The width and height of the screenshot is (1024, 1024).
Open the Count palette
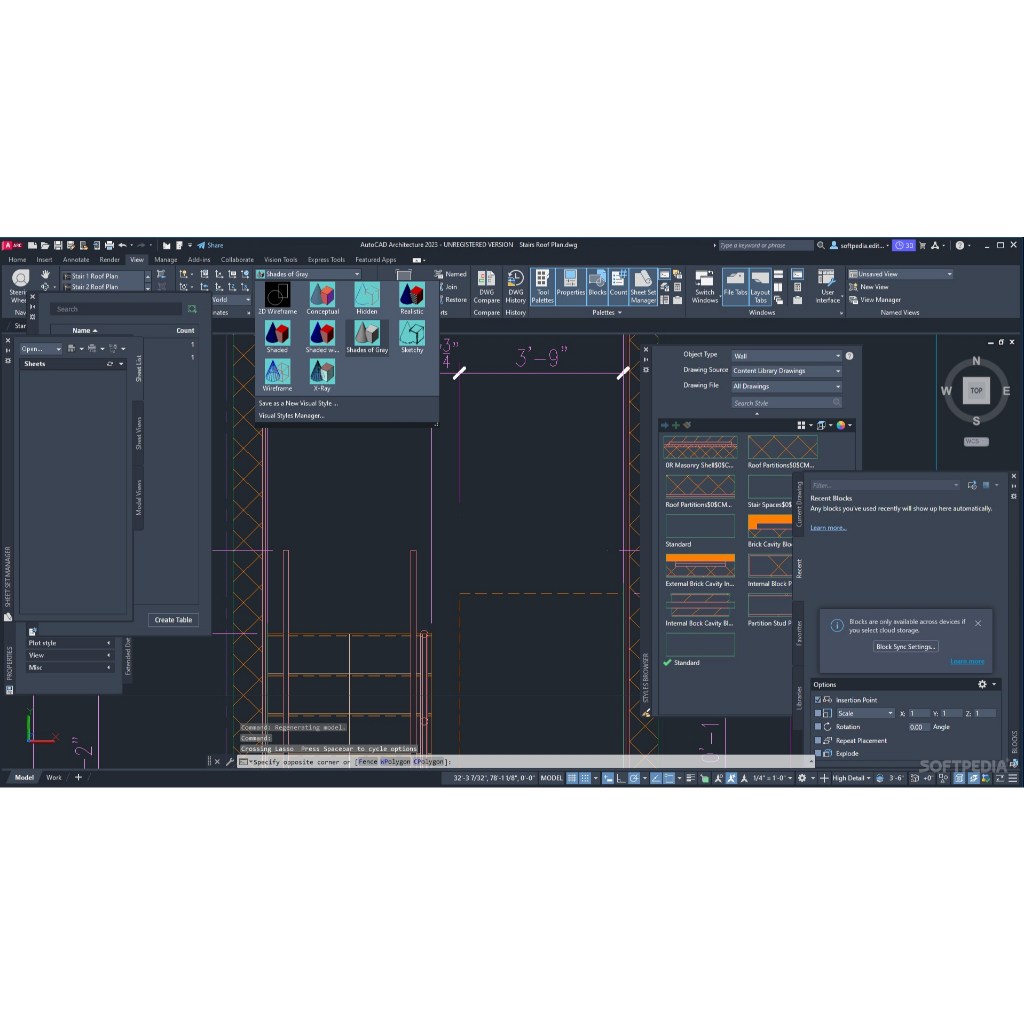(618, 287)
